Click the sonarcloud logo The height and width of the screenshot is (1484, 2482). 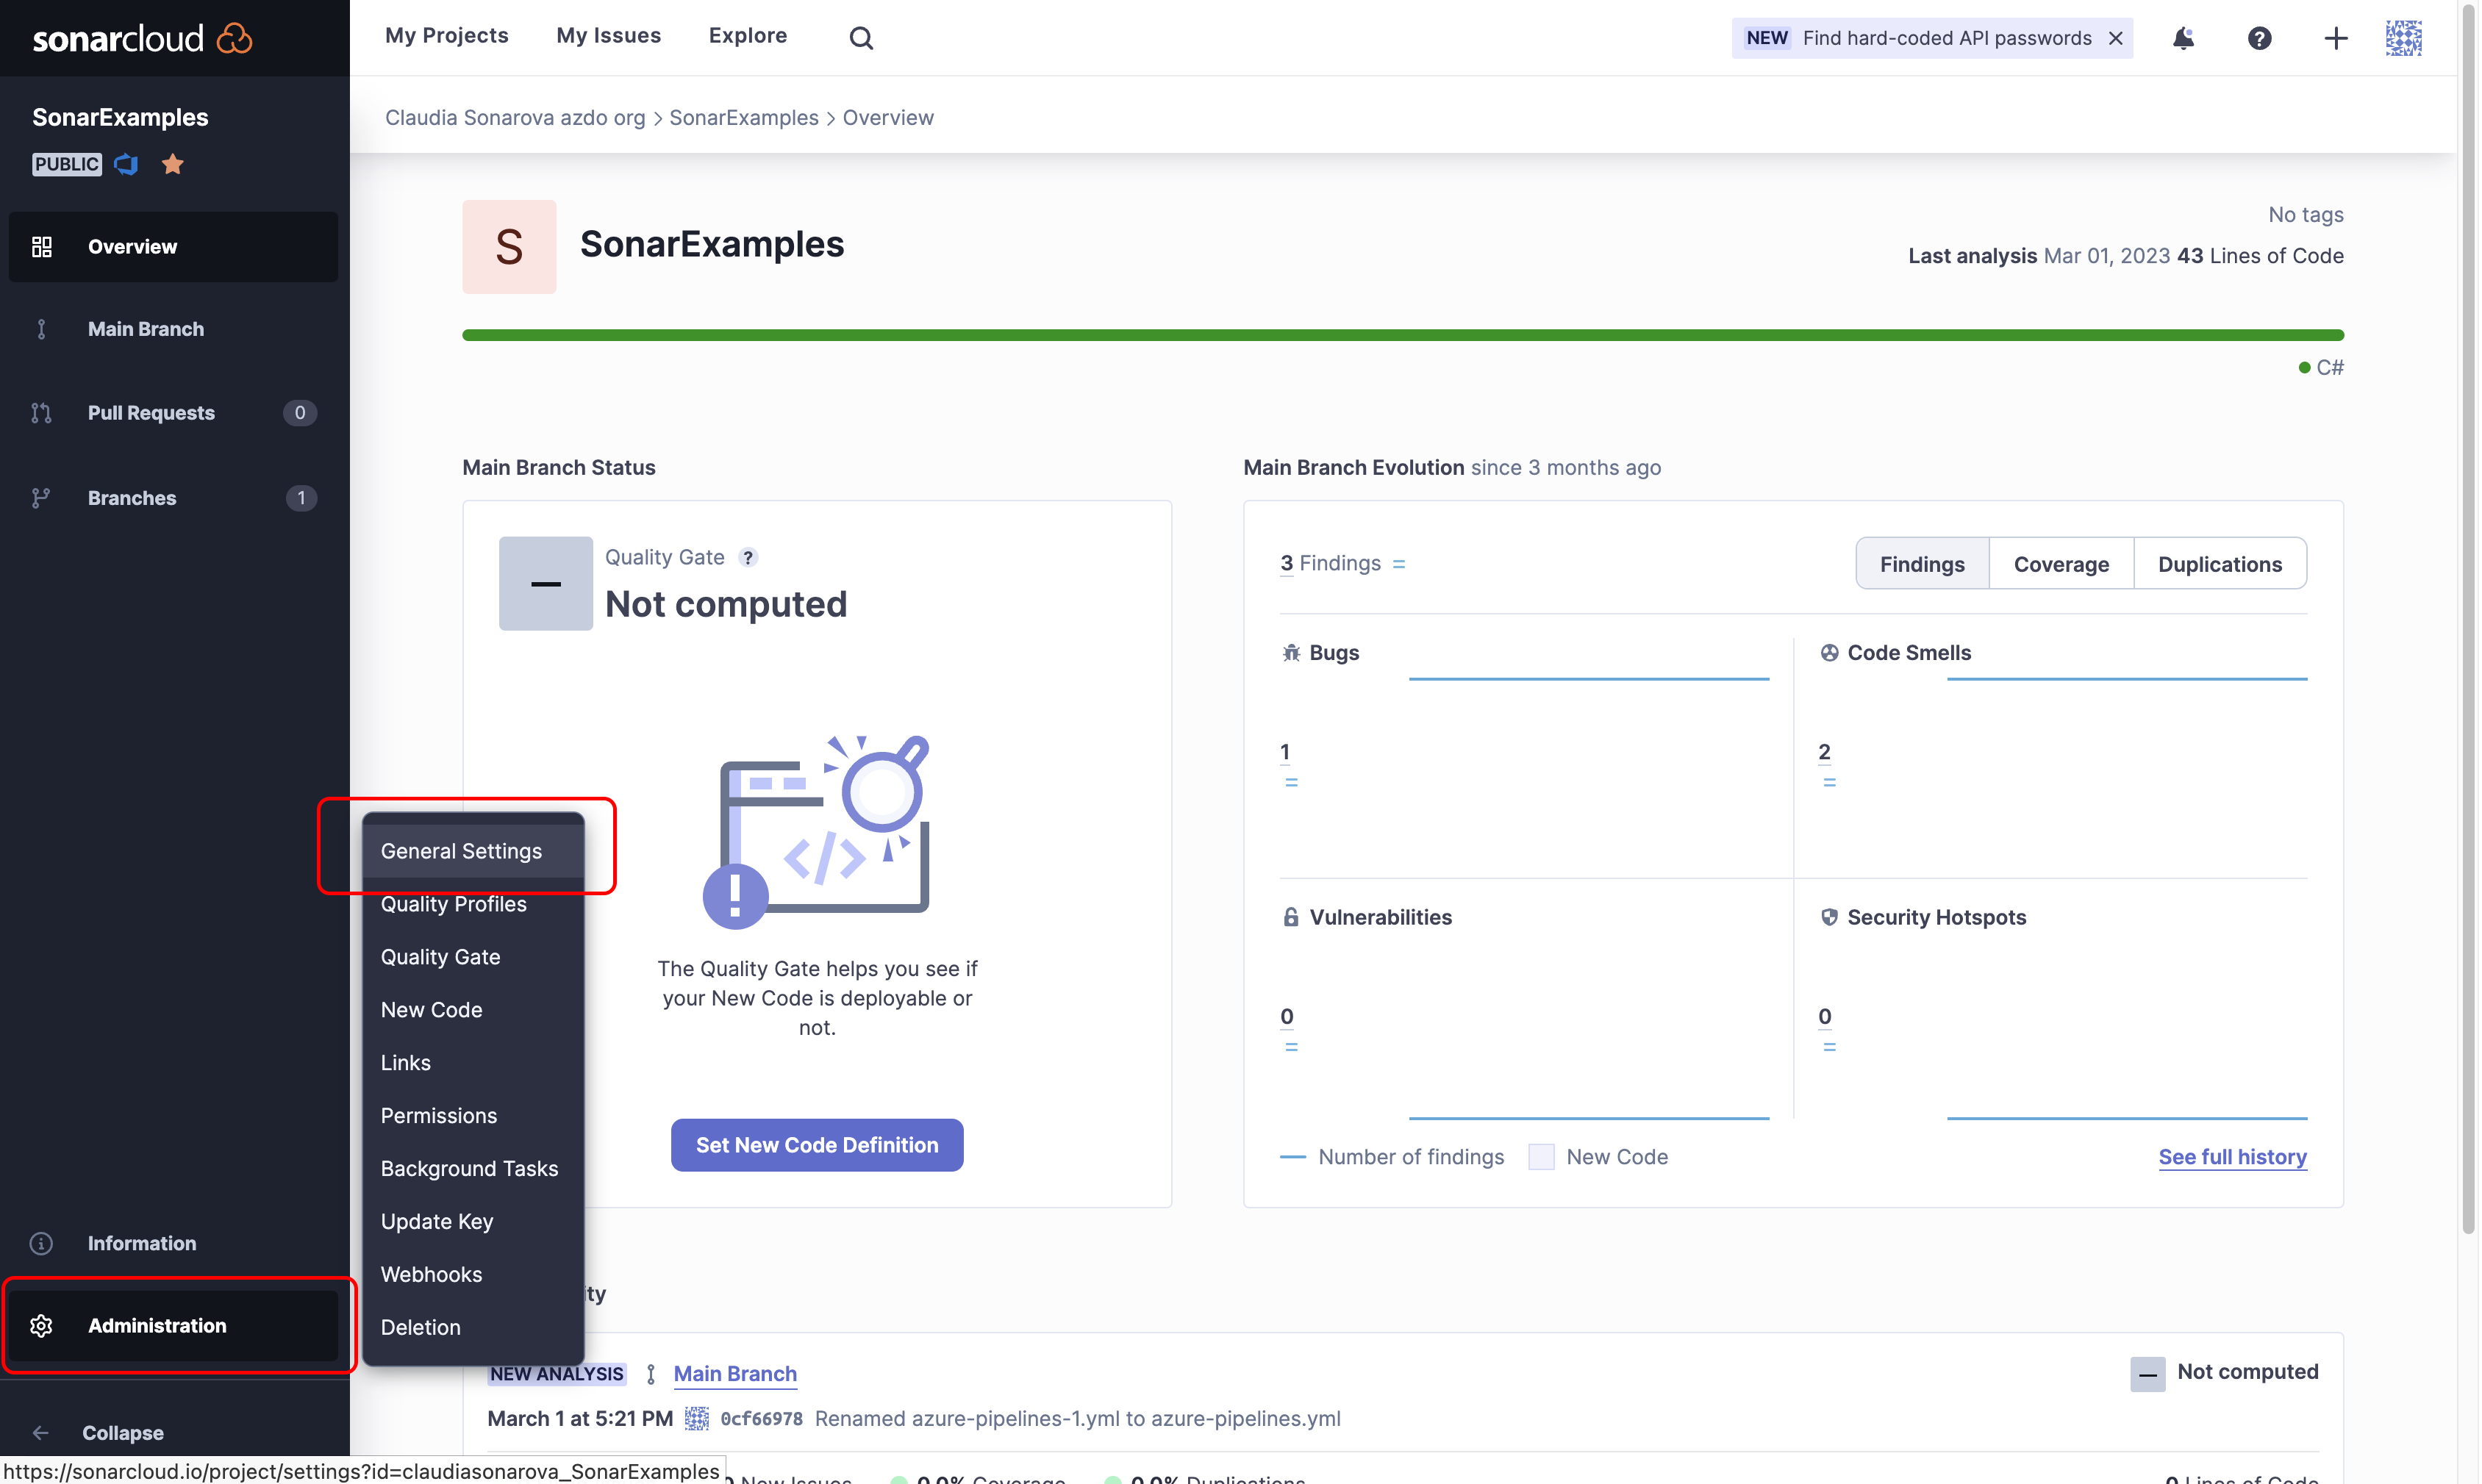[142, 38]
